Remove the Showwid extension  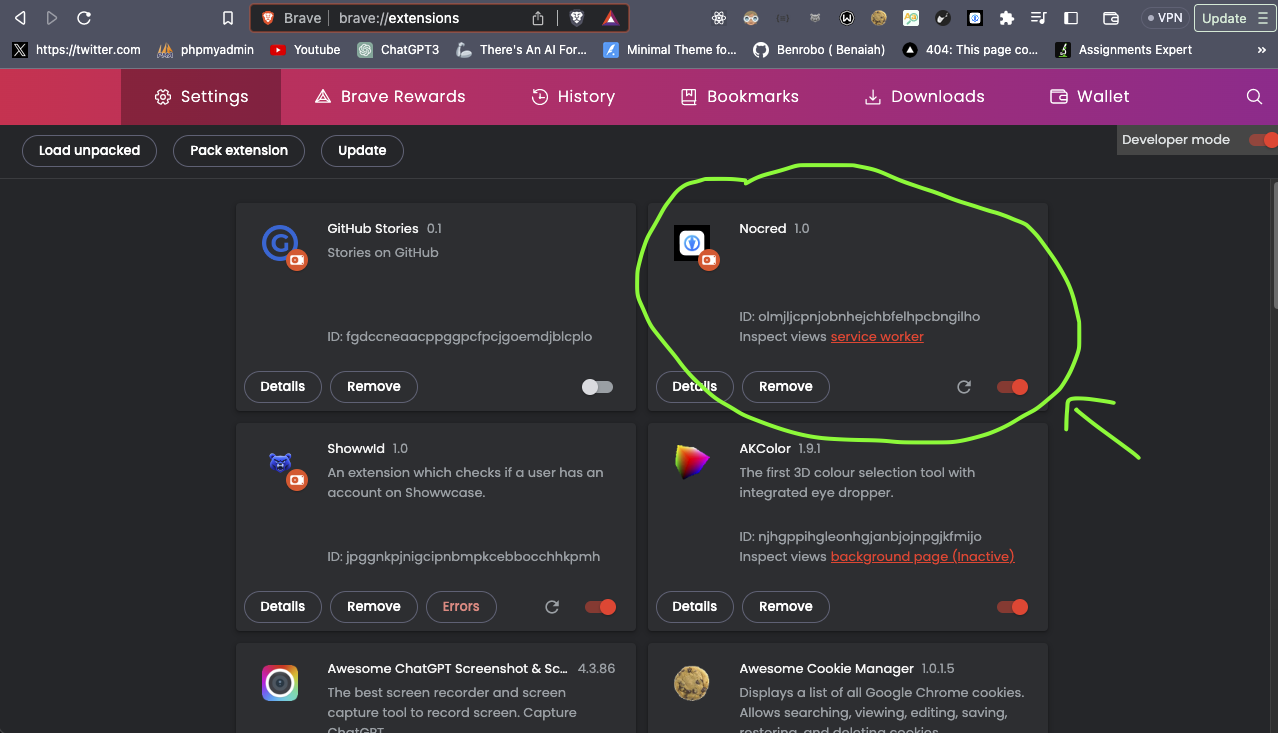[x=374, y=607]
